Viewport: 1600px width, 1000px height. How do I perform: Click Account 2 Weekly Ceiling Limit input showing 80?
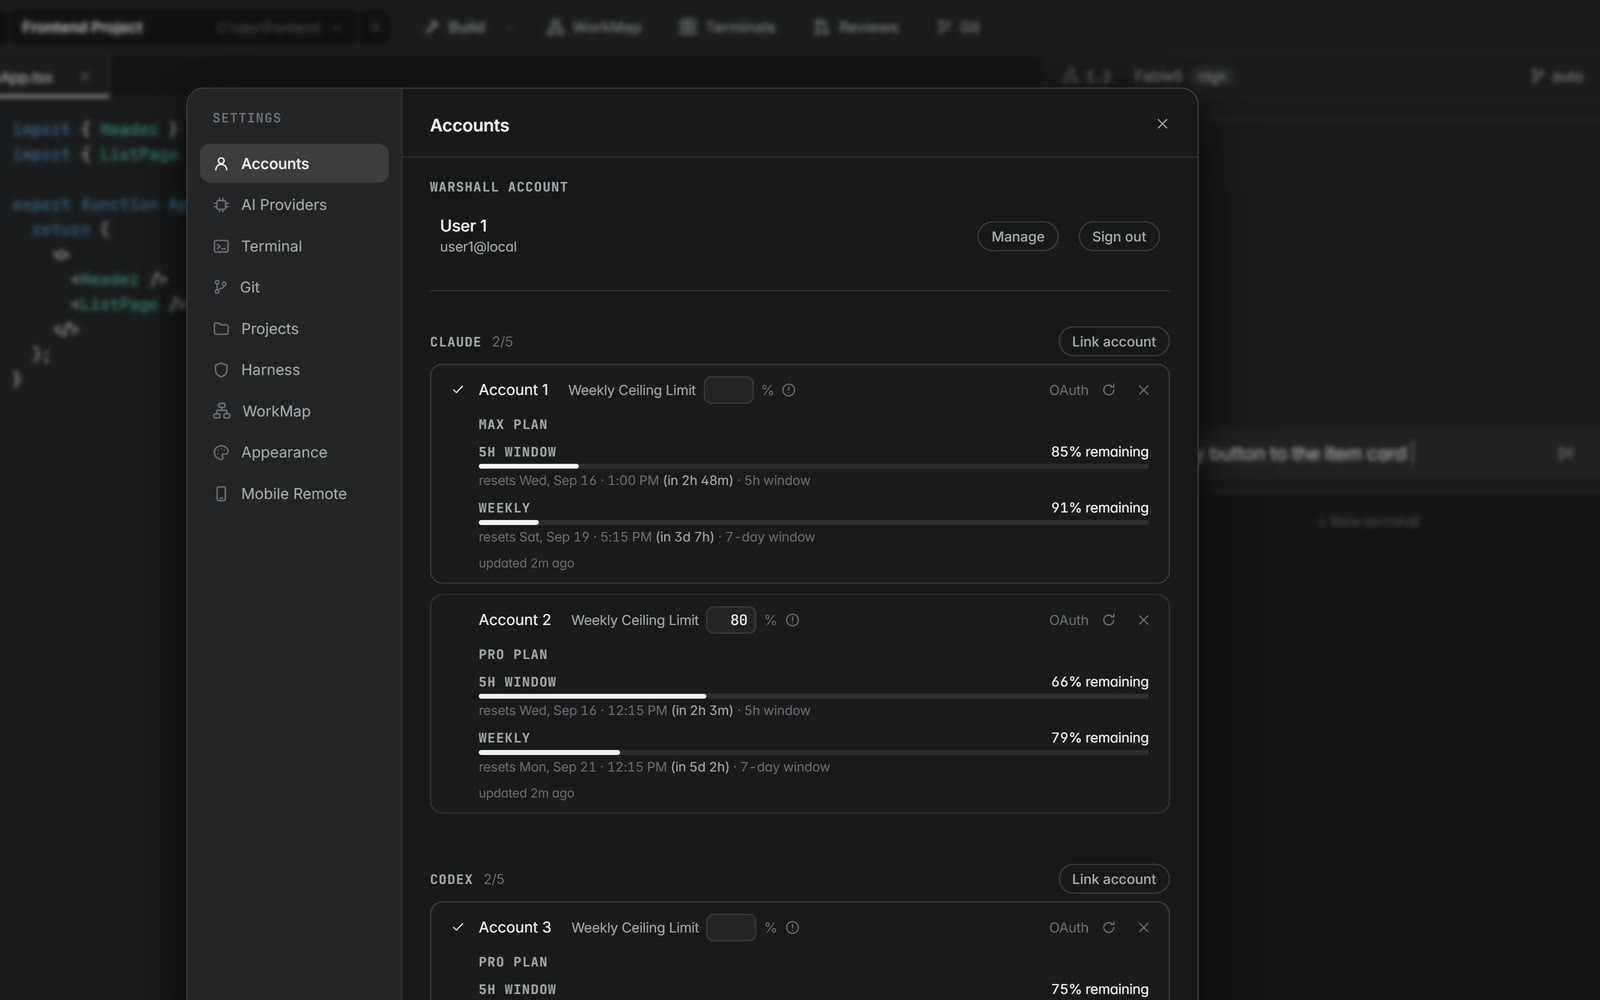pos(731,620)
